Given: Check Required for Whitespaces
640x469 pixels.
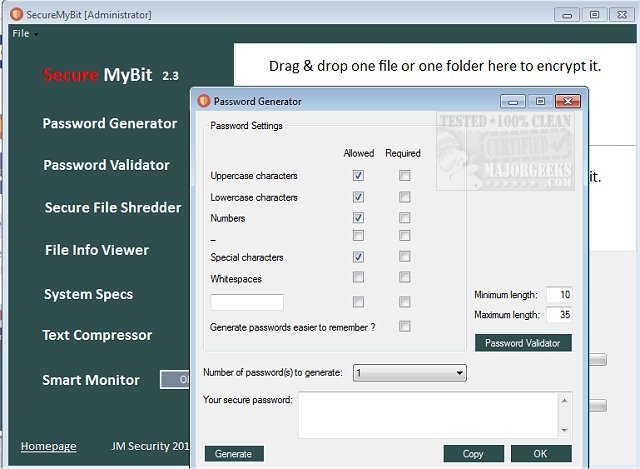Looking at the screenshot, I should point(404,278).
